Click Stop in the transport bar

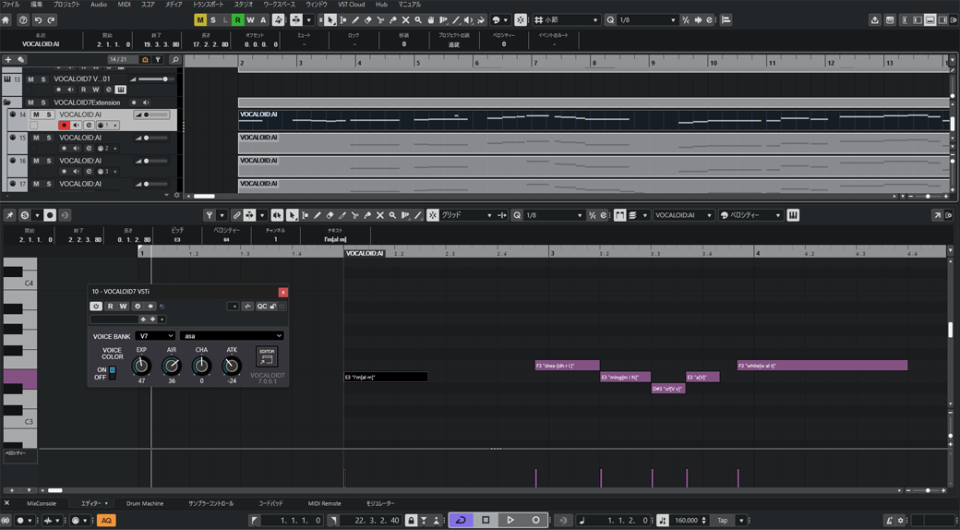[486, 520]
